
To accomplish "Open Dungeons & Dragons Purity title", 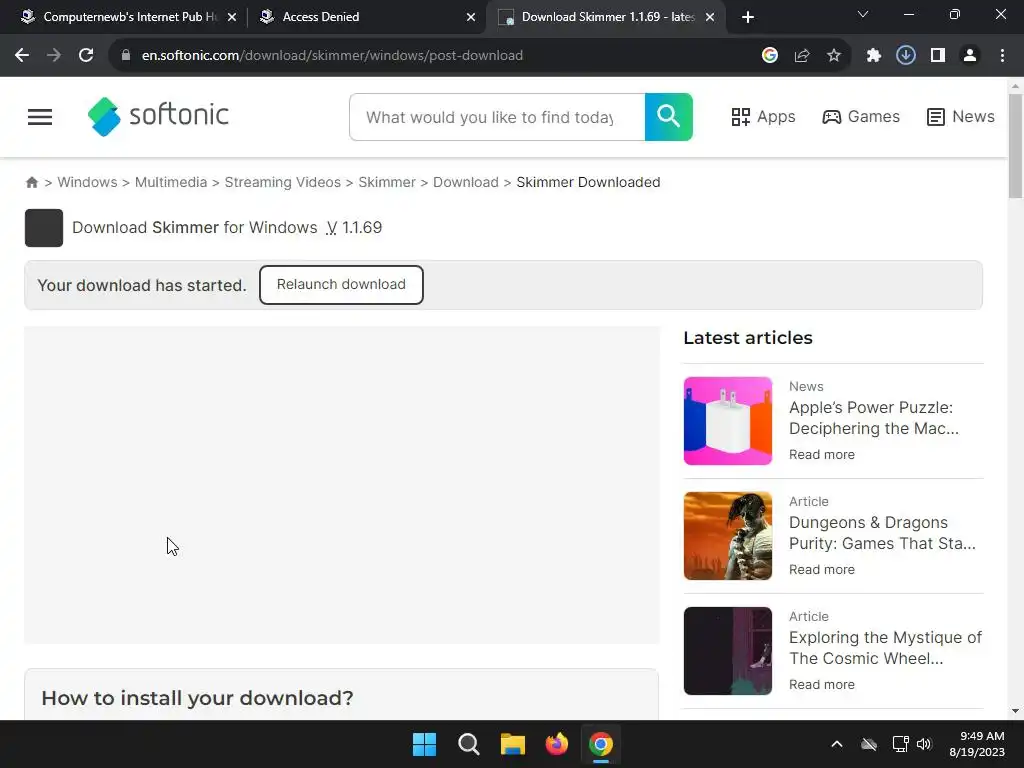I will pyautogui.click(x=882, y=533).
